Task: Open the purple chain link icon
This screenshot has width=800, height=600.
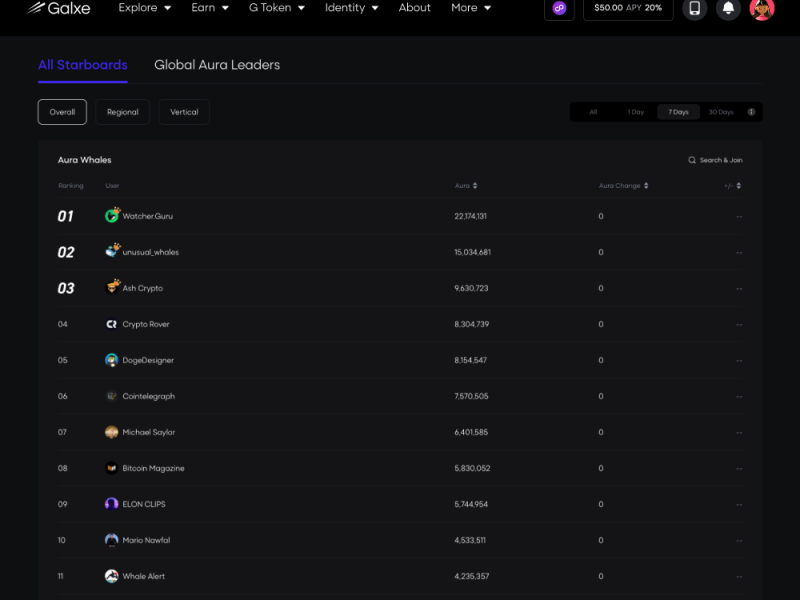Action: (559, 8)
